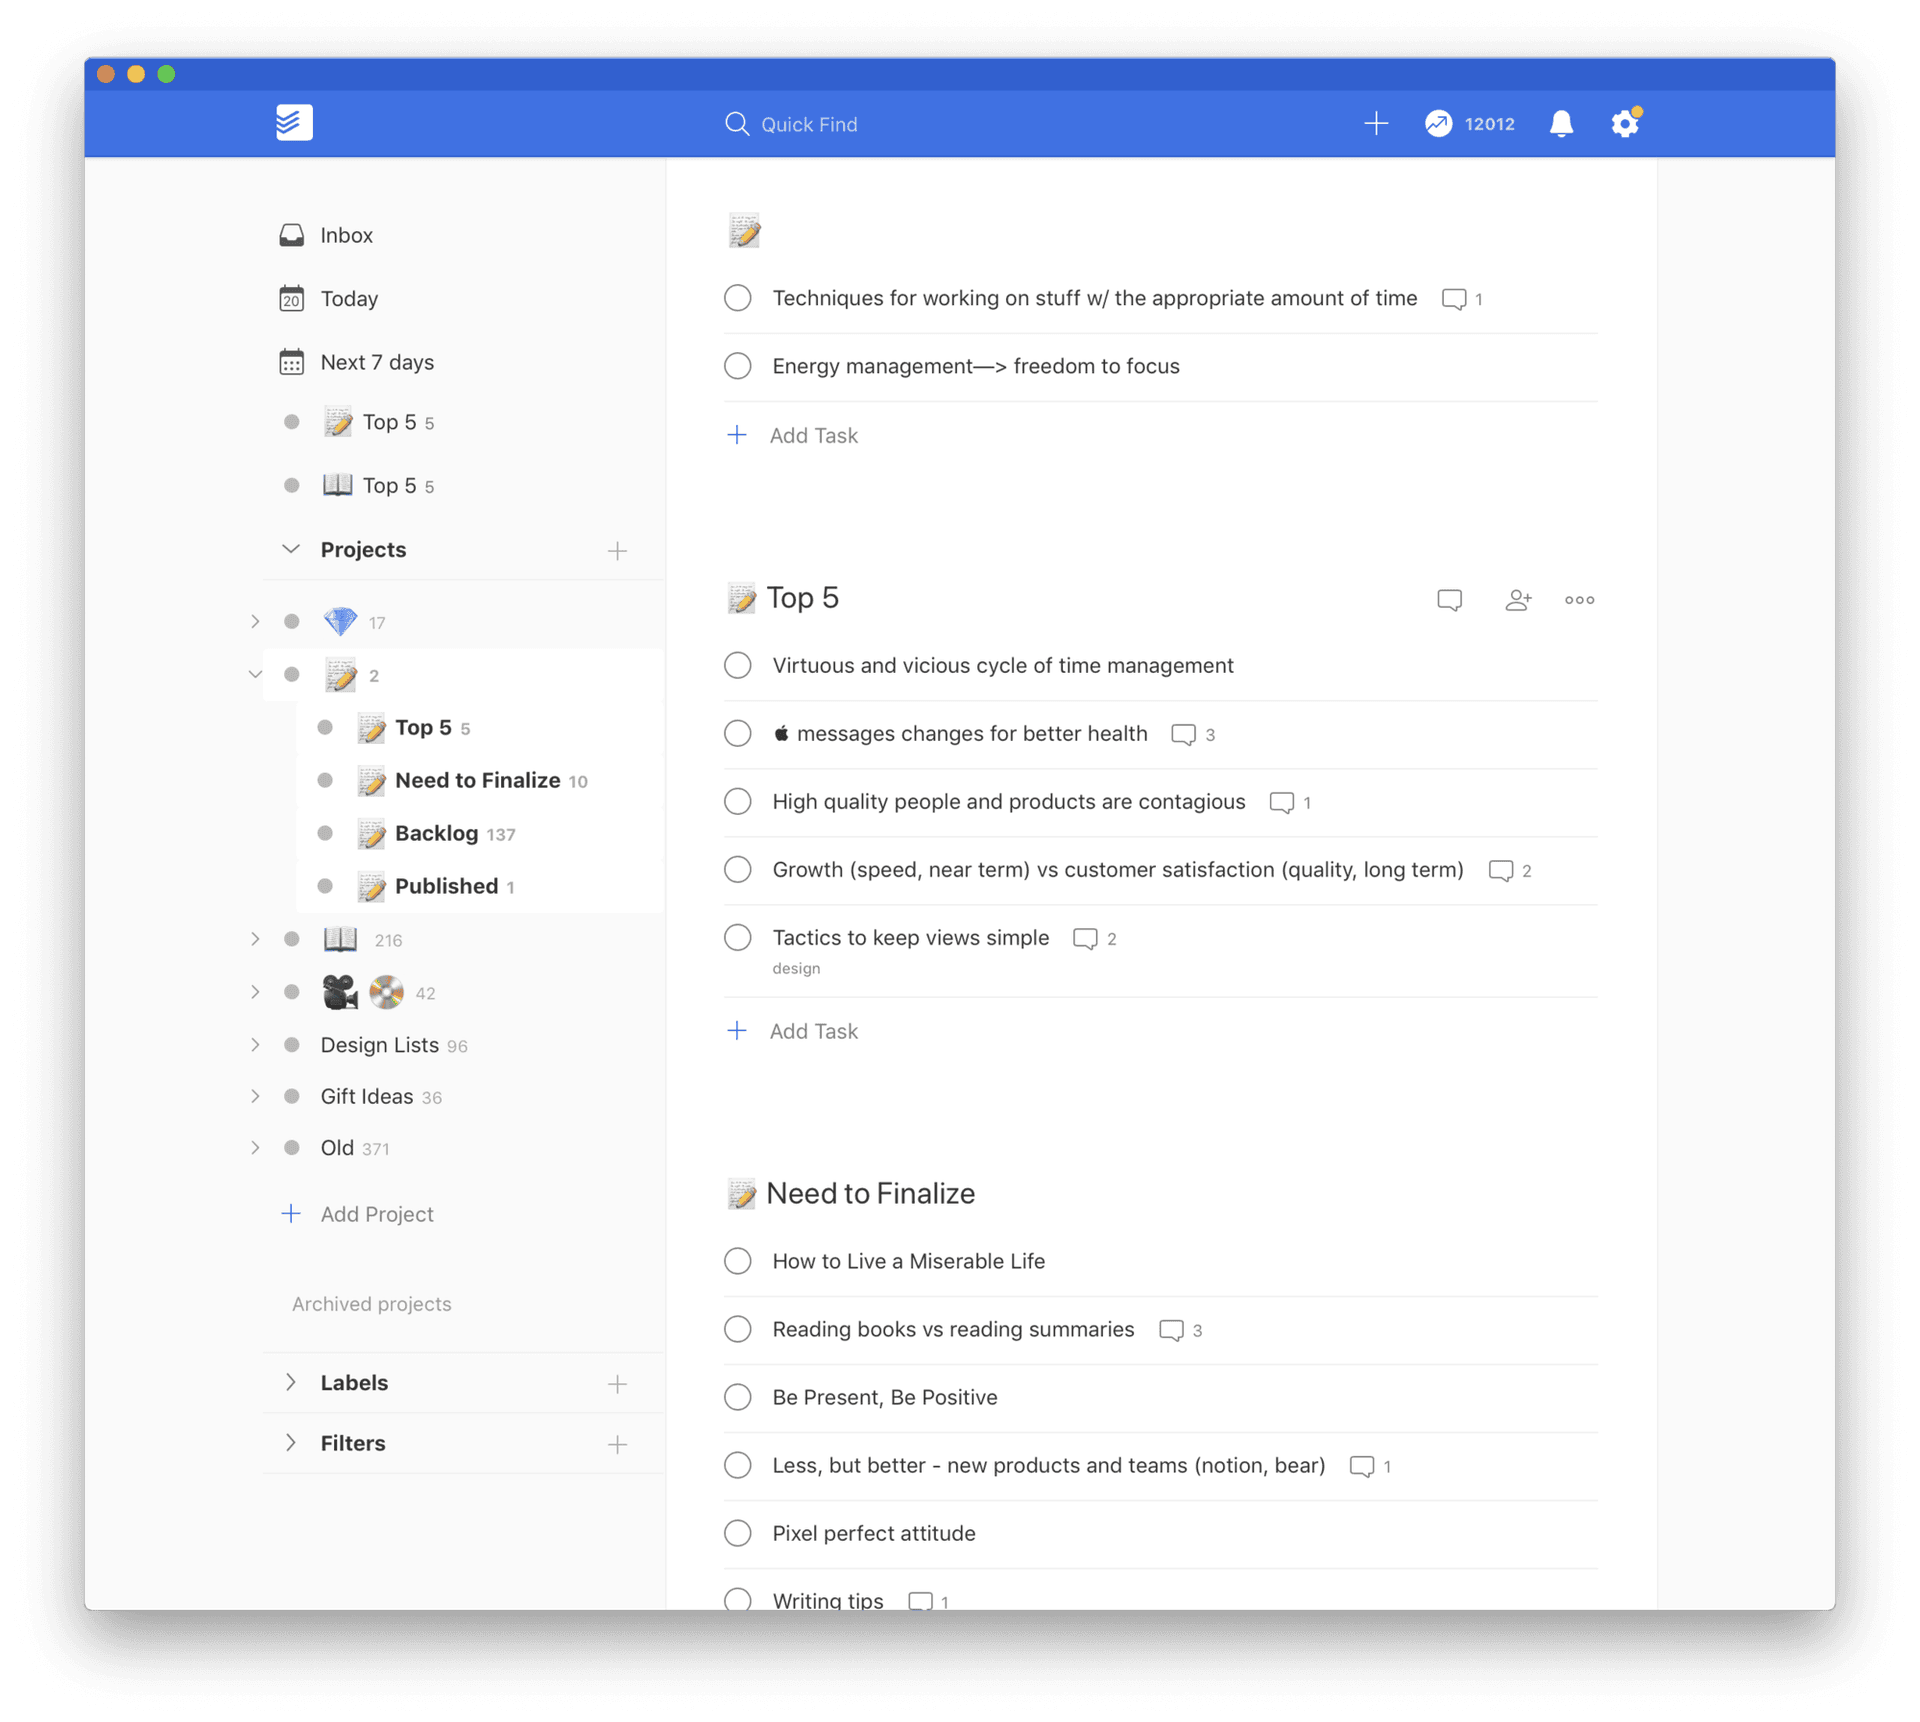Collapse the Projects section

tap(290, 549)
